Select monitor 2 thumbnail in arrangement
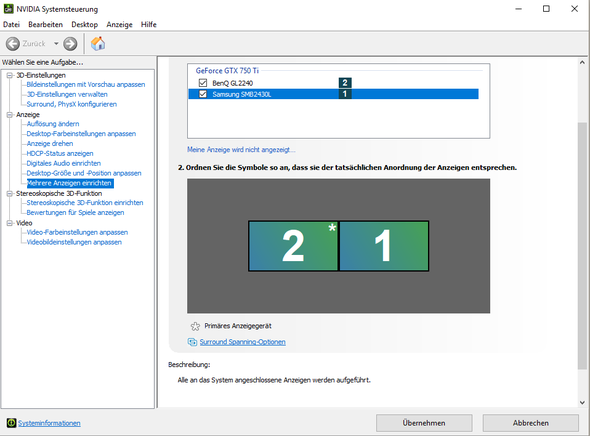The image size is (590, 436). point(293,246)
